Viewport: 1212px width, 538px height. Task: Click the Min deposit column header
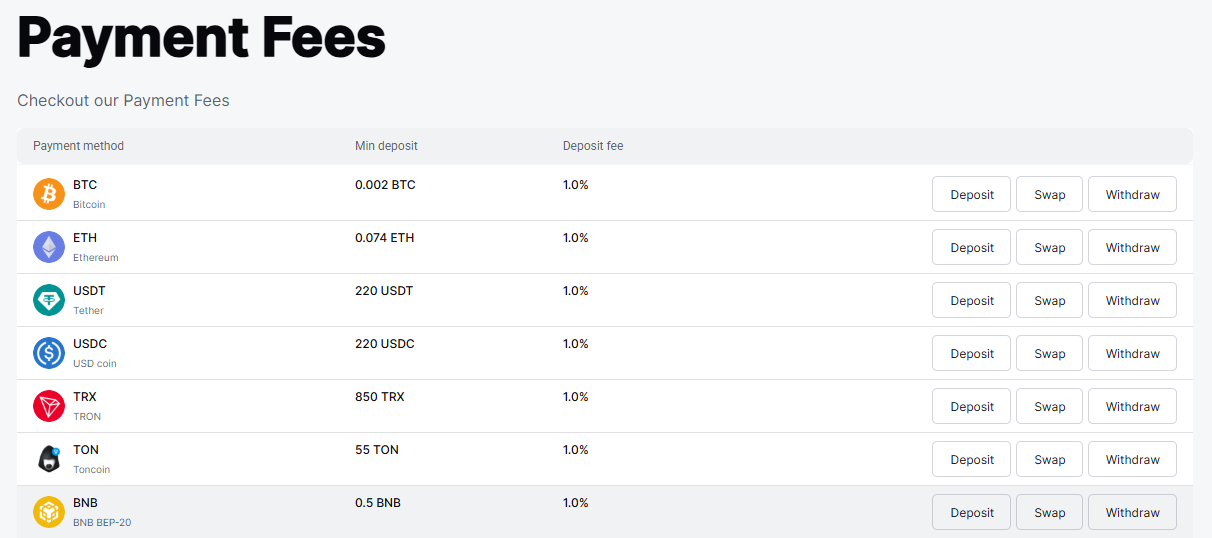point(386,146)
